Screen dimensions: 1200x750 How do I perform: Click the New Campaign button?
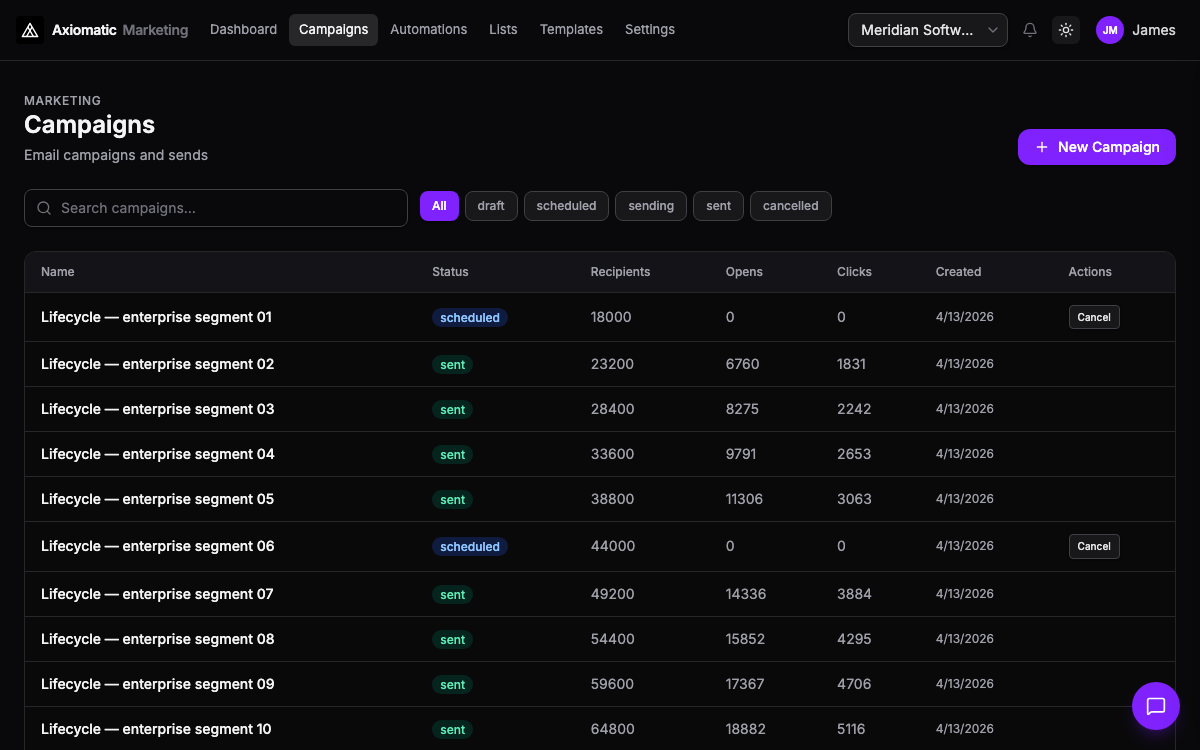click(x=1096, y=147)
